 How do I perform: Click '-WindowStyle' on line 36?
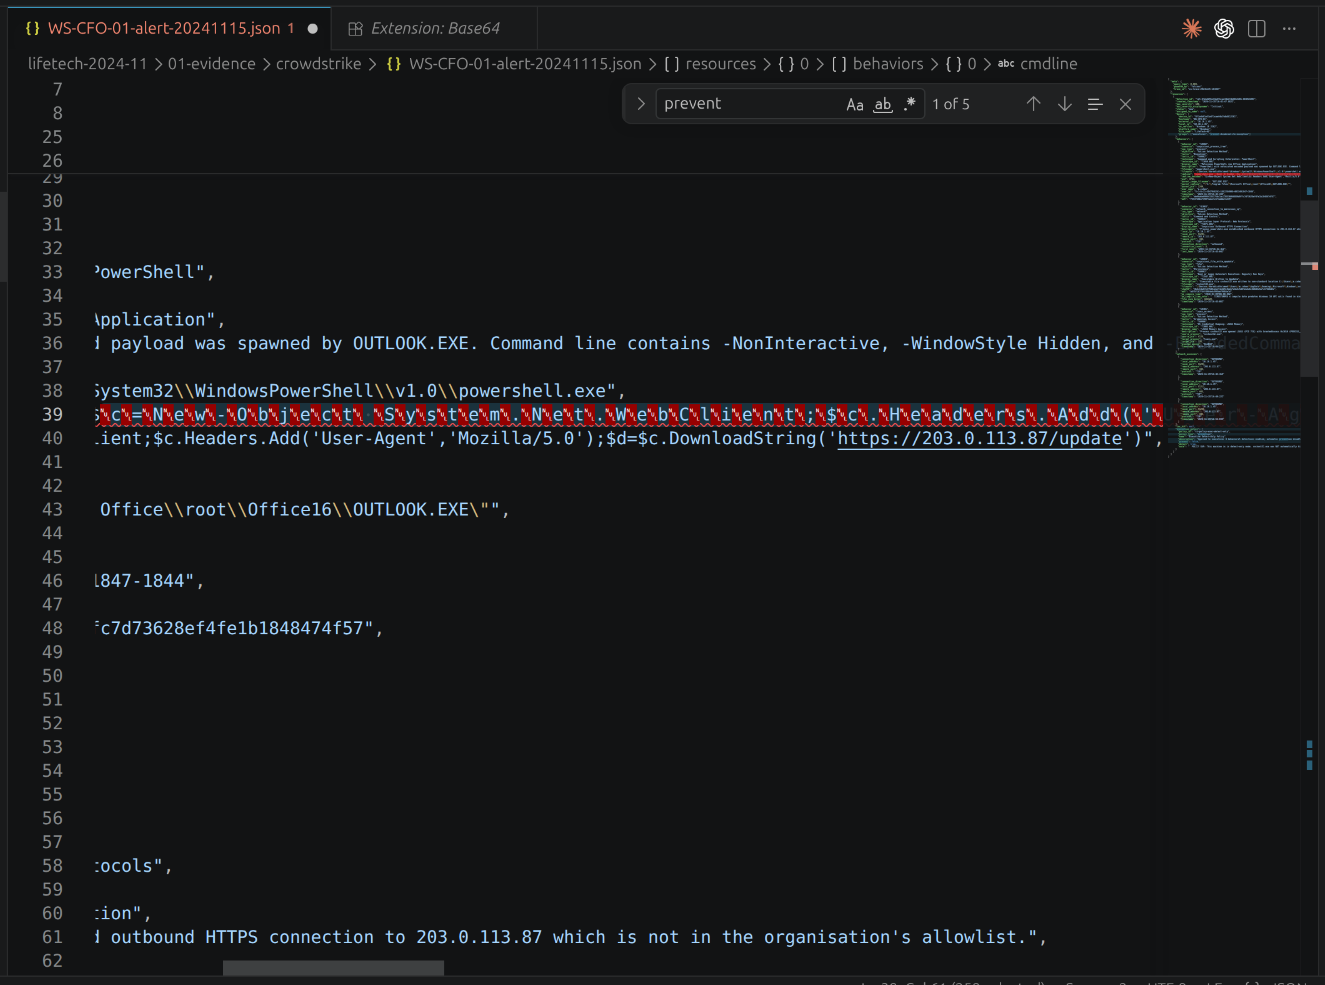click(964, 344)
